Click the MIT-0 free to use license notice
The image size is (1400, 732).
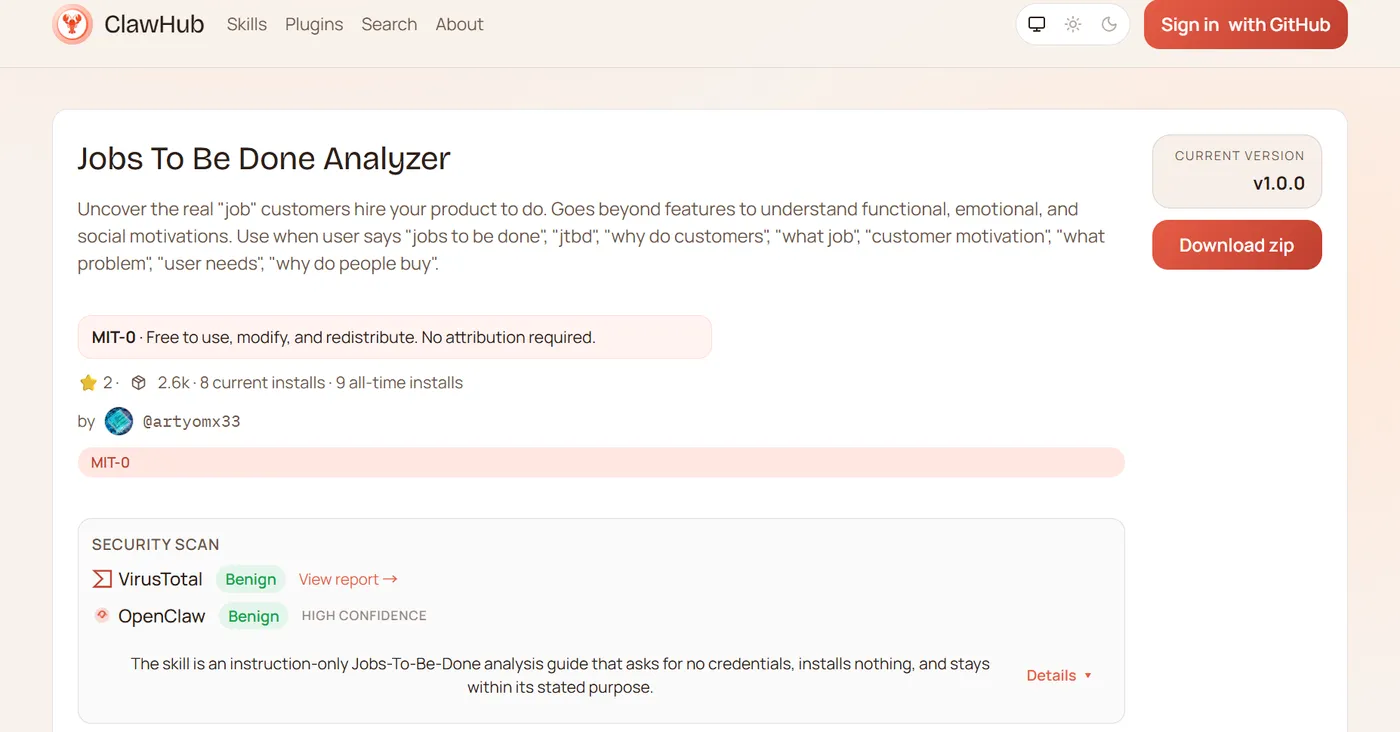pos(395,337)
